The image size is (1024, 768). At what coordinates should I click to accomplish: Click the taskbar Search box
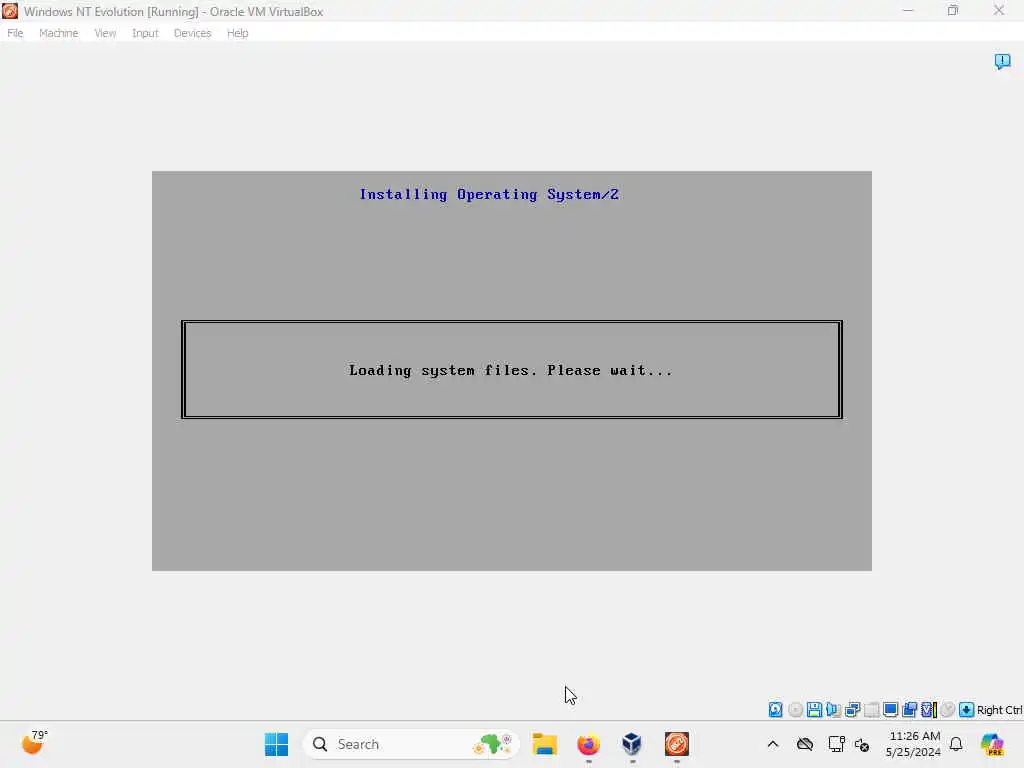click(411, 744)
